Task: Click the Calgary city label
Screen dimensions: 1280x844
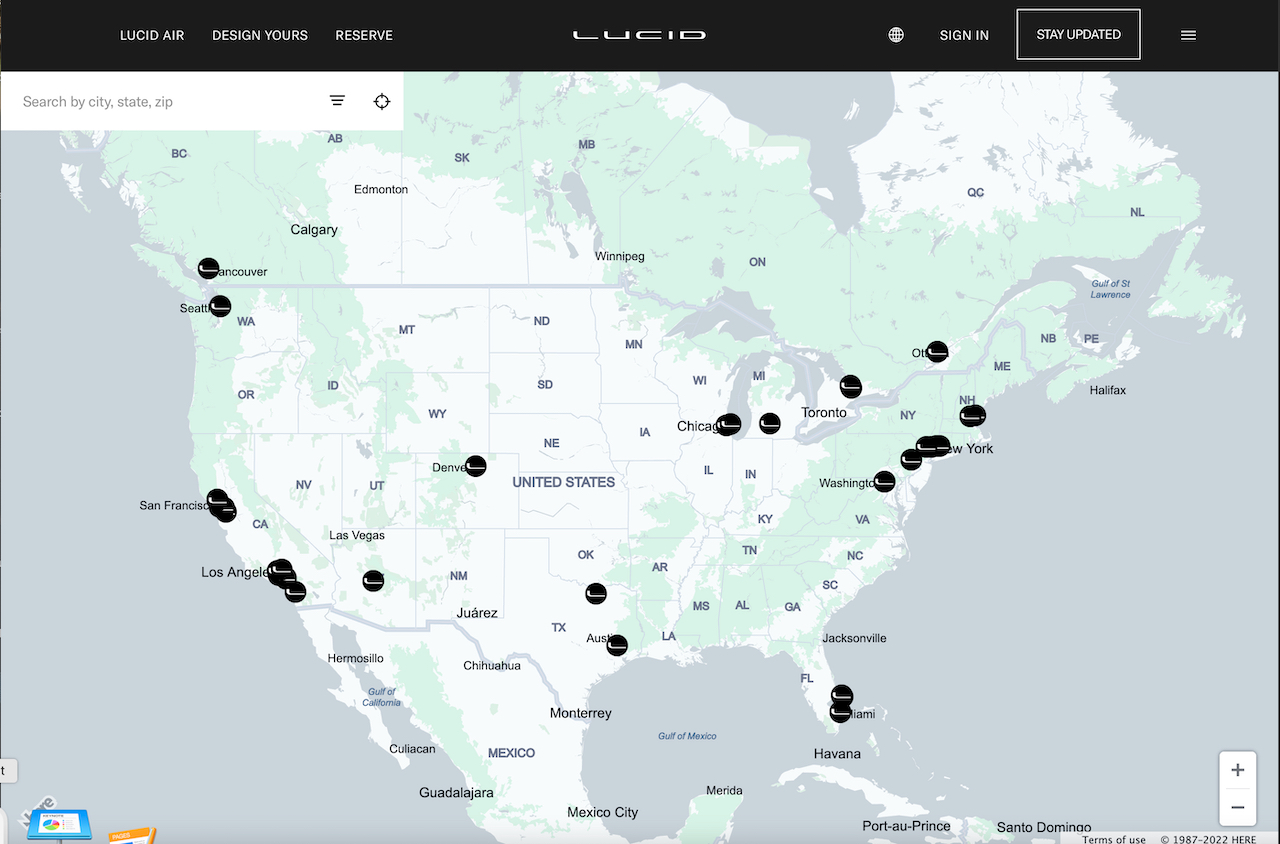Action: (314, 229)
